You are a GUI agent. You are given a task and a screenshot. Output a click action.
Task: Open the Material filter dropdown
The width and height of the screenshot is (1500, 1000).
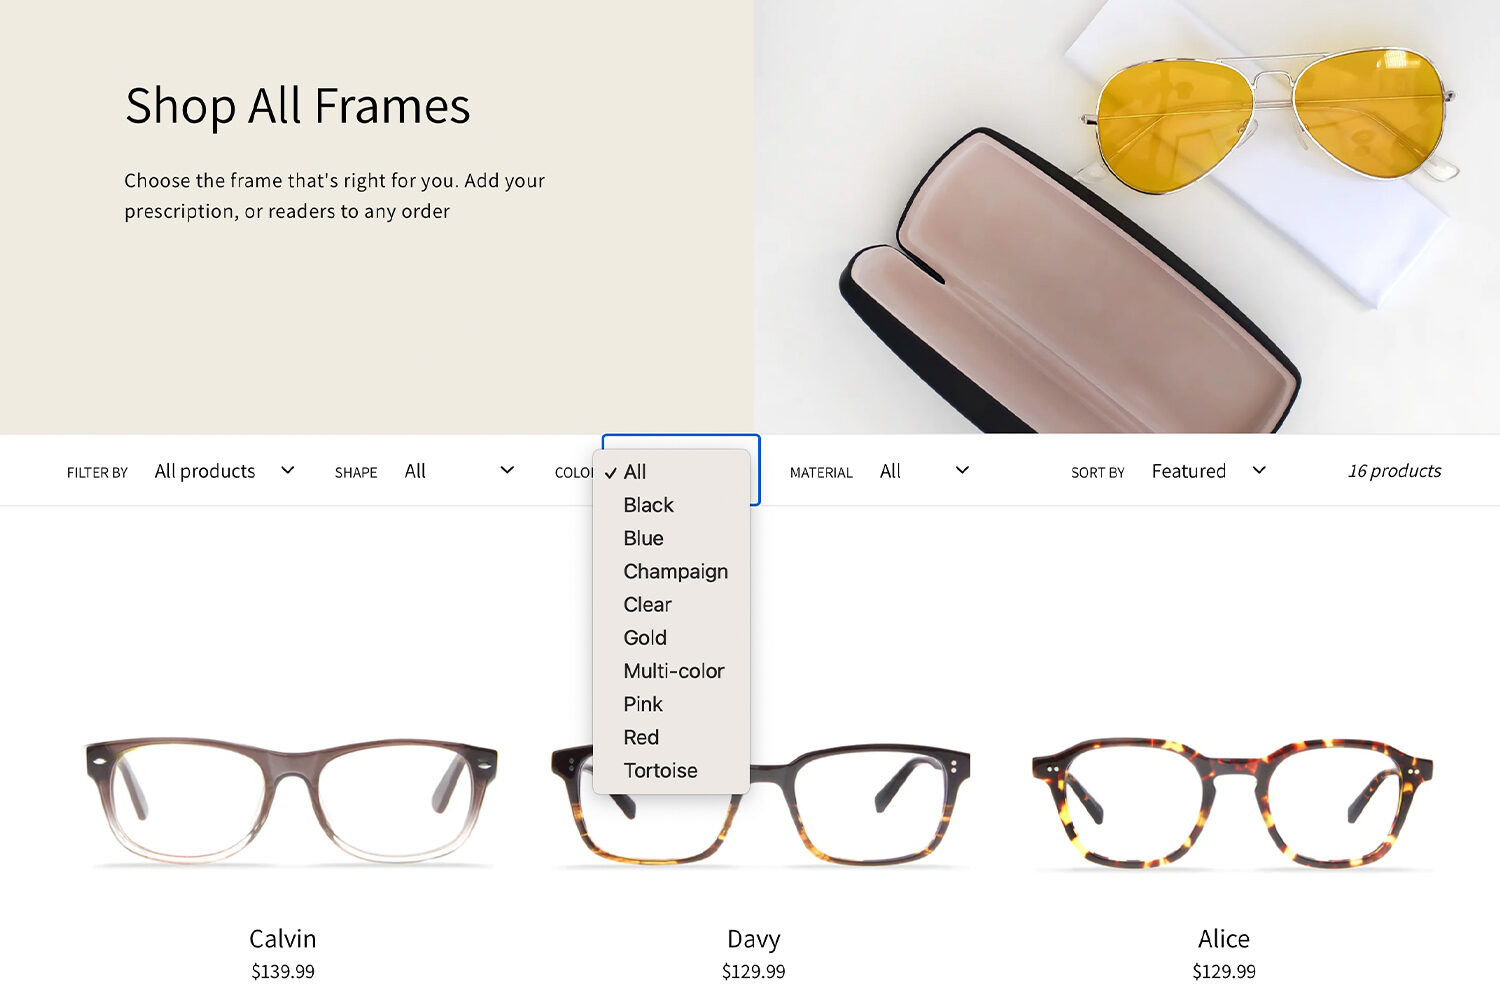pos(925,471)
